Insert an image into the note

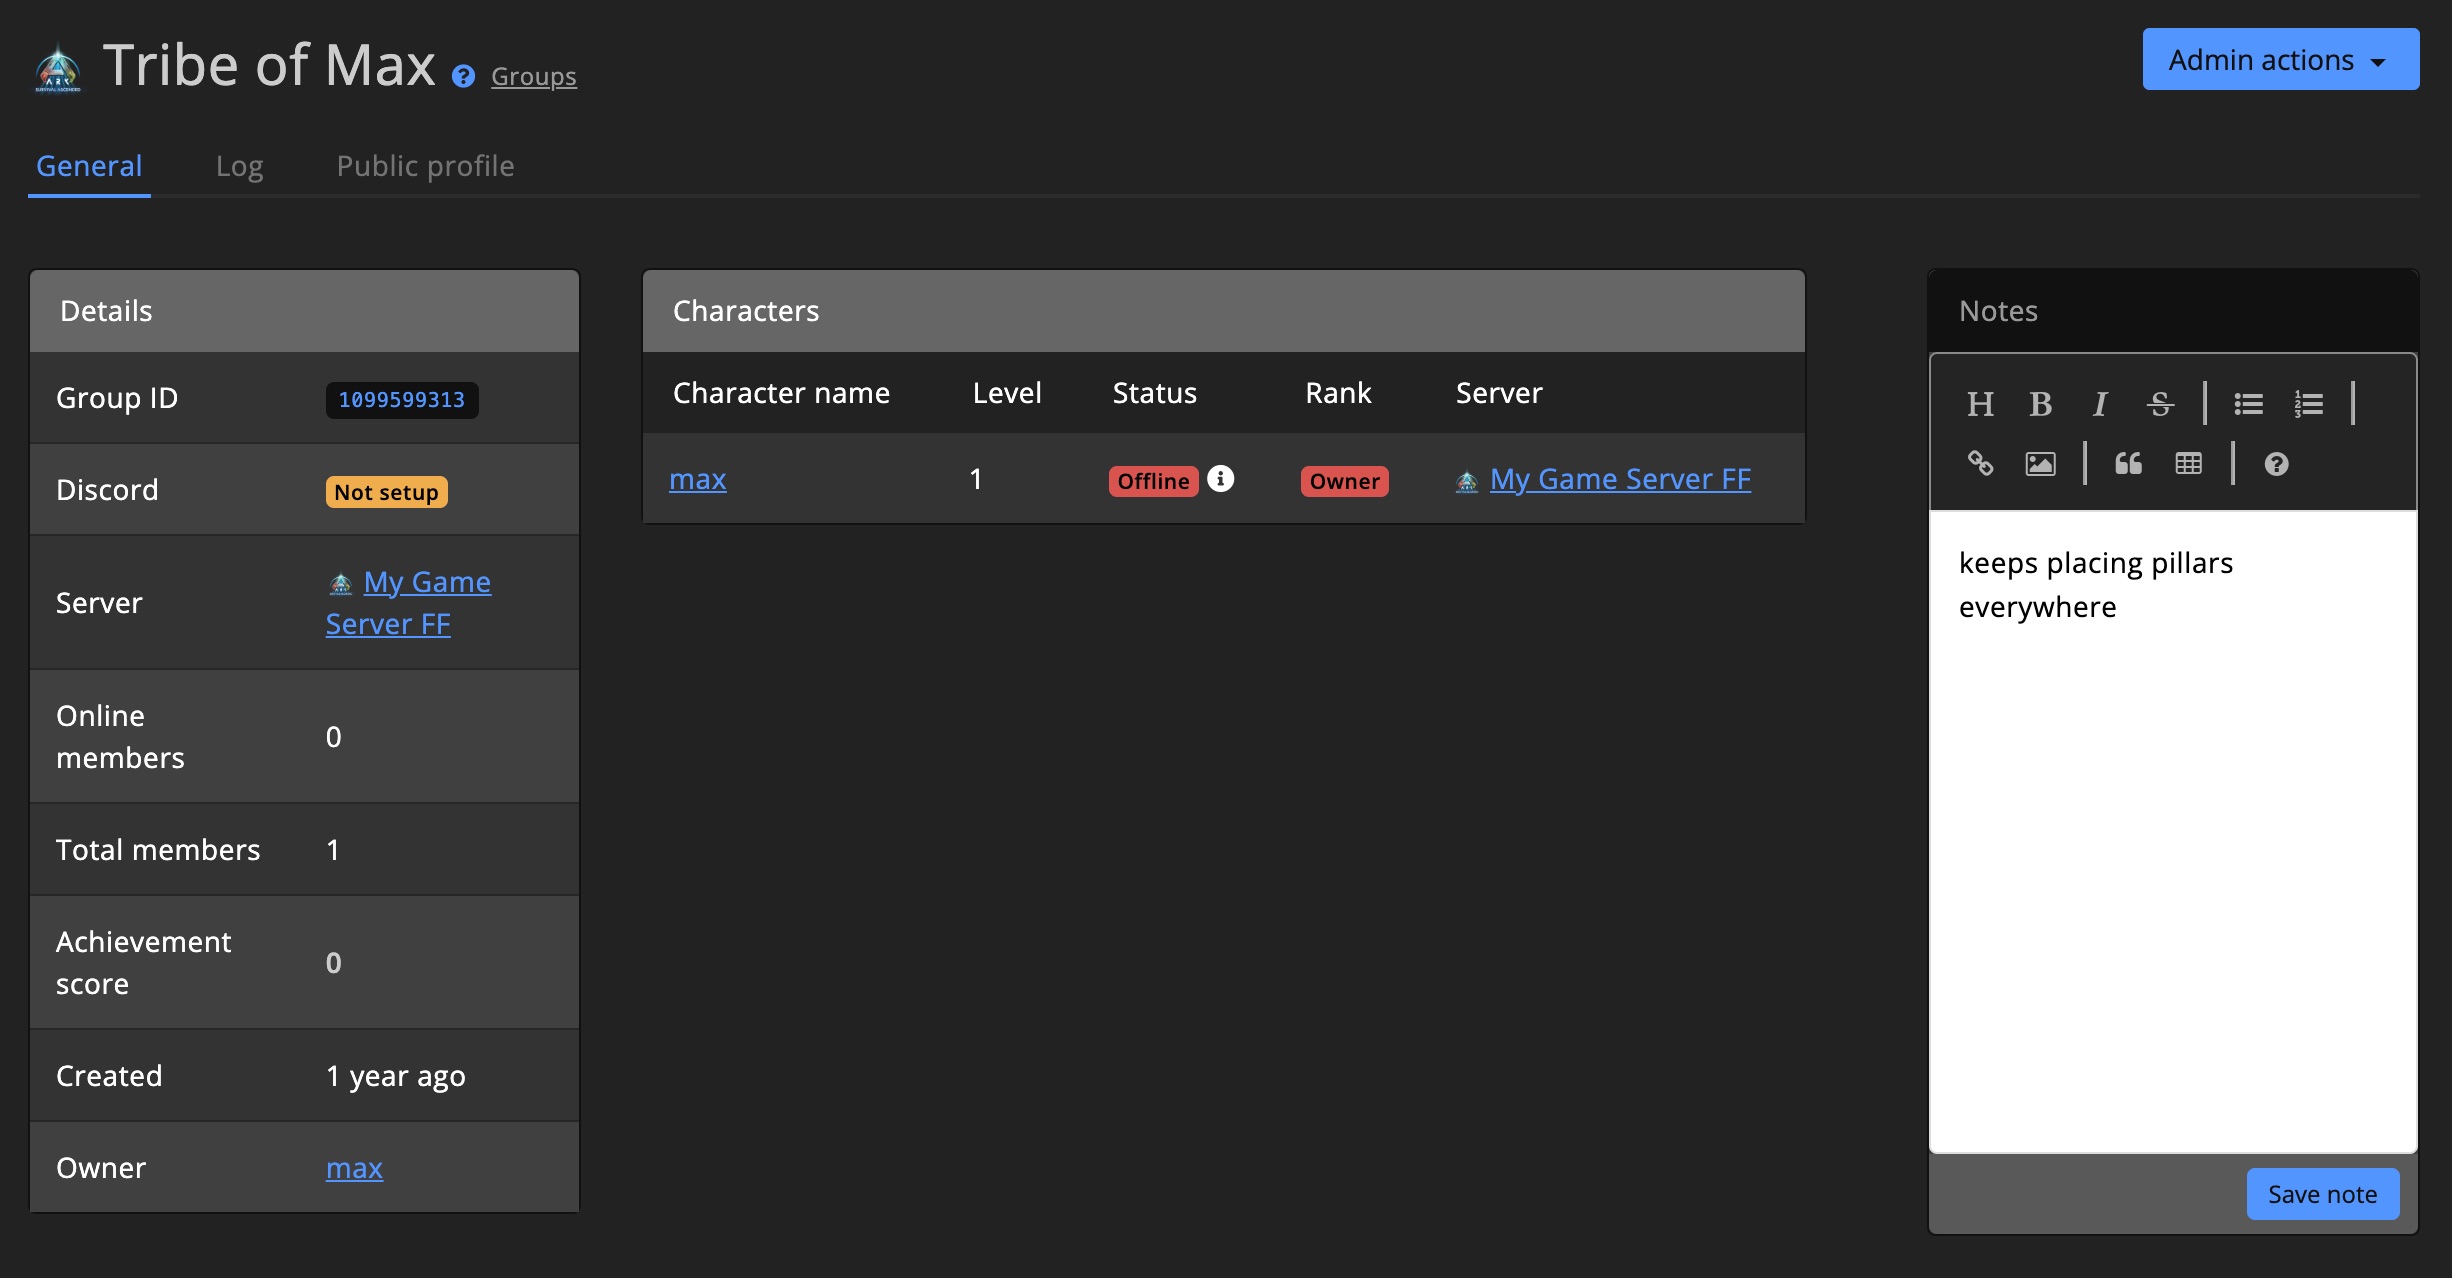2040,463
